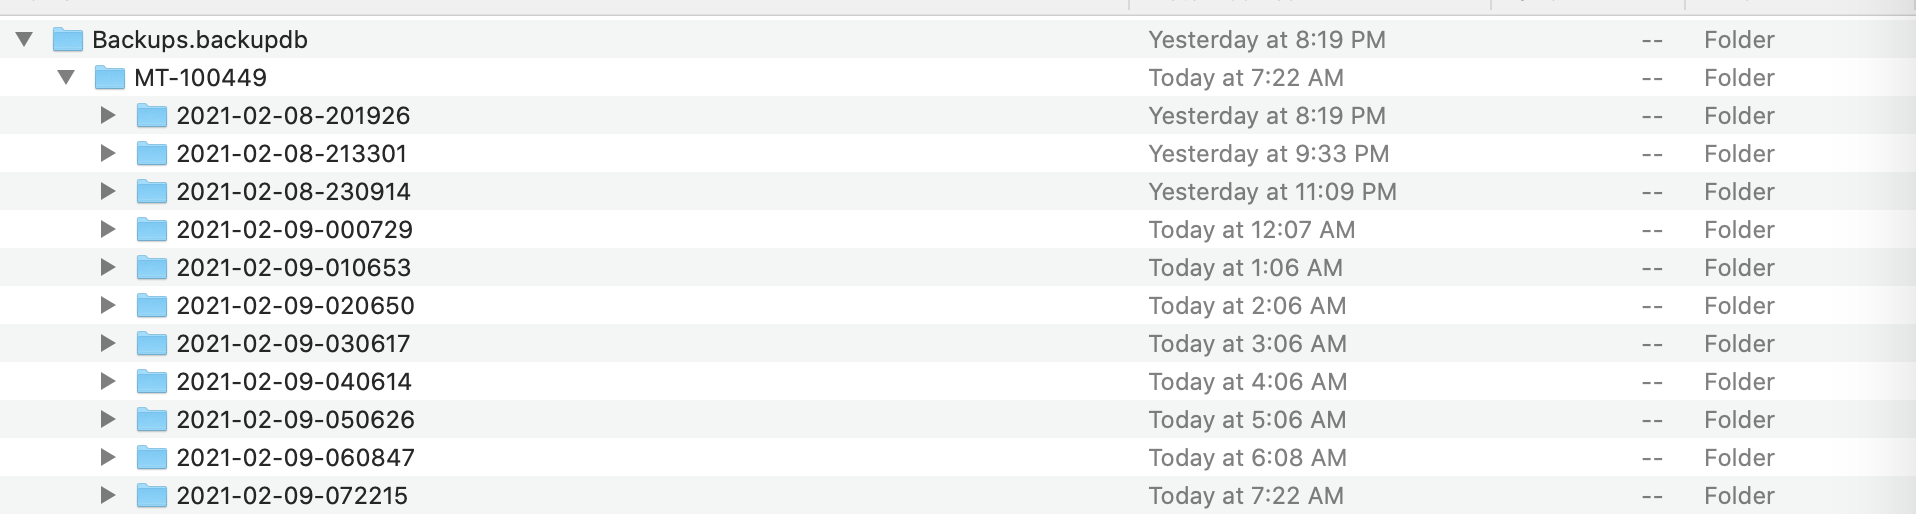Click folder icon for 2021-02-09-030617
This screenshot has height=514, width=1916.
pyautogui.click(x=151, y=344)
